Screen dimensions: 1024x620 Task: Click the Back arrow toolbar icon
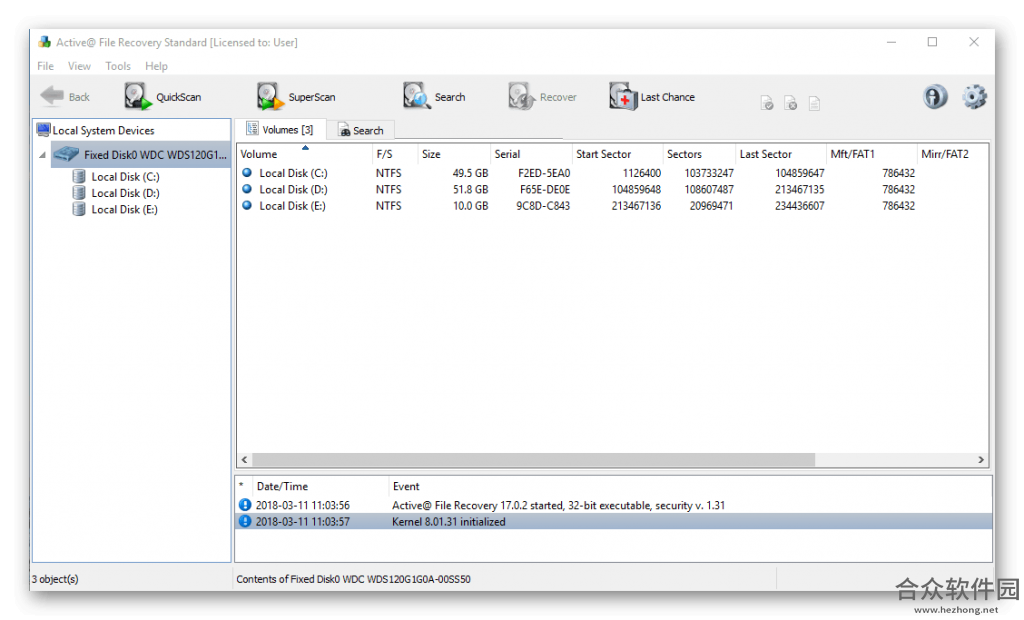[52, 96]
